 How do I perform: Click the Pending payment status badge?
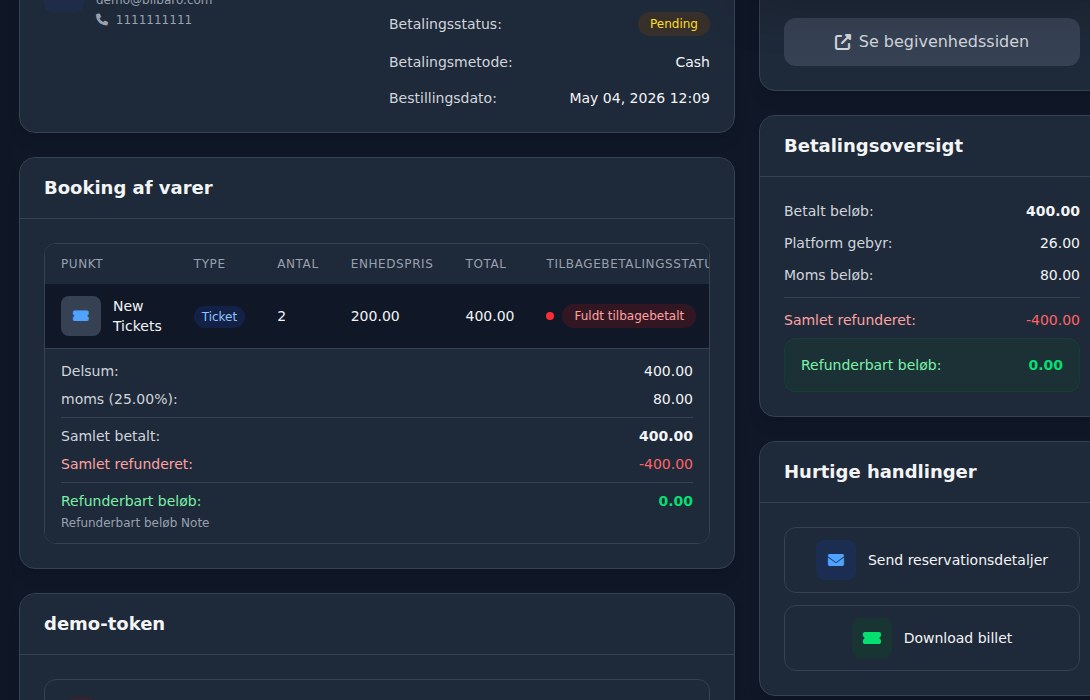point(674,24)
